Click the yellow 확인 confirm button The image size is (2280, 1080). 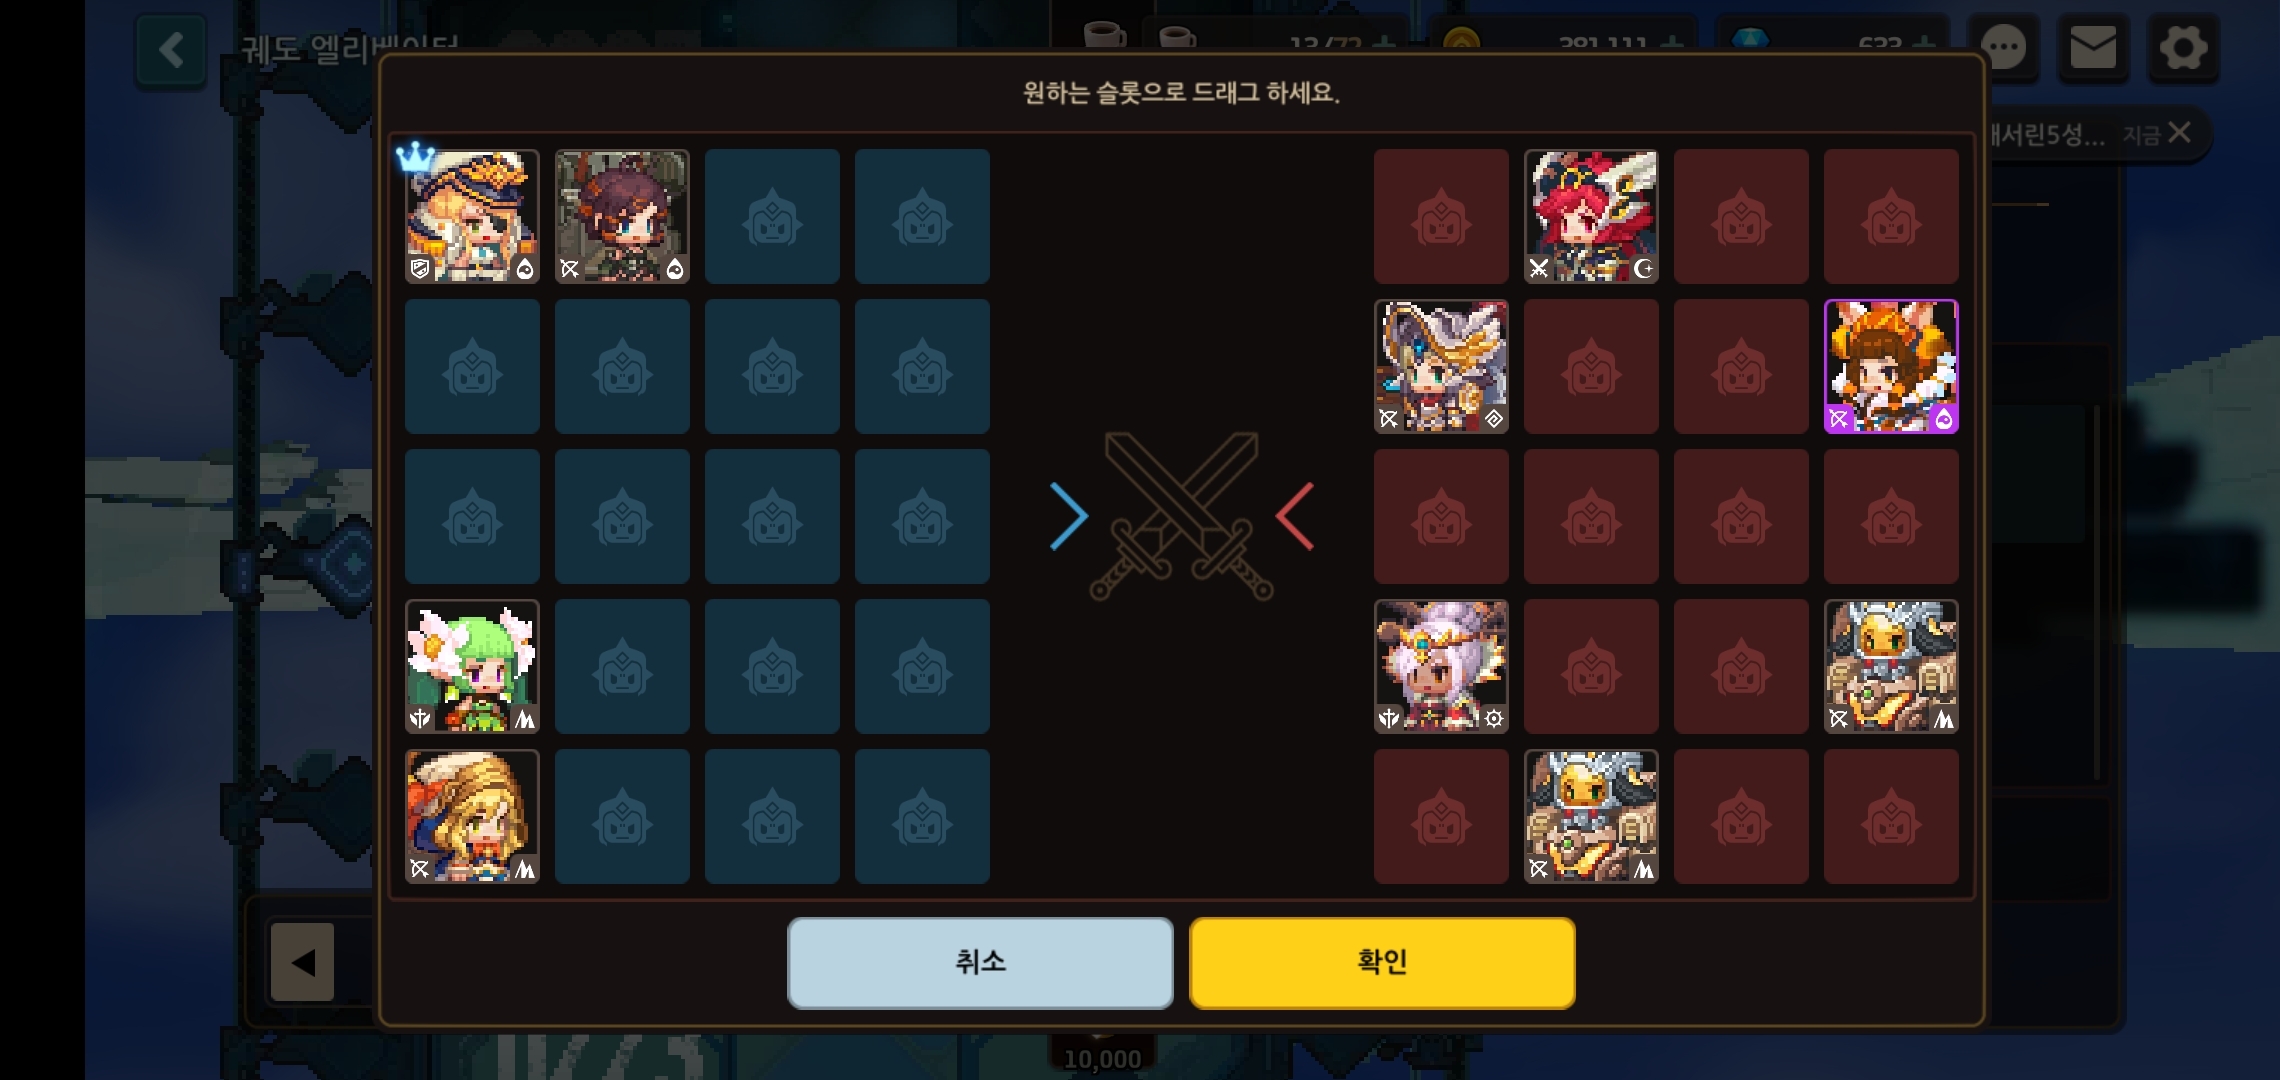[1382, 962]
